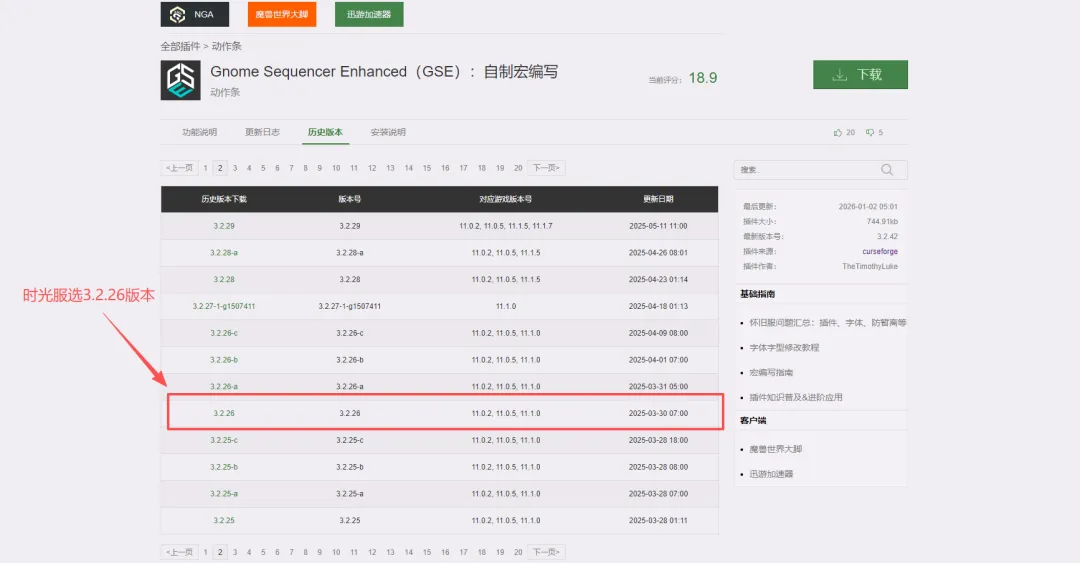Click the GSE addon logo thumbnail
The height and width of the screenshot is (563, 1080).
click(180, 80)
